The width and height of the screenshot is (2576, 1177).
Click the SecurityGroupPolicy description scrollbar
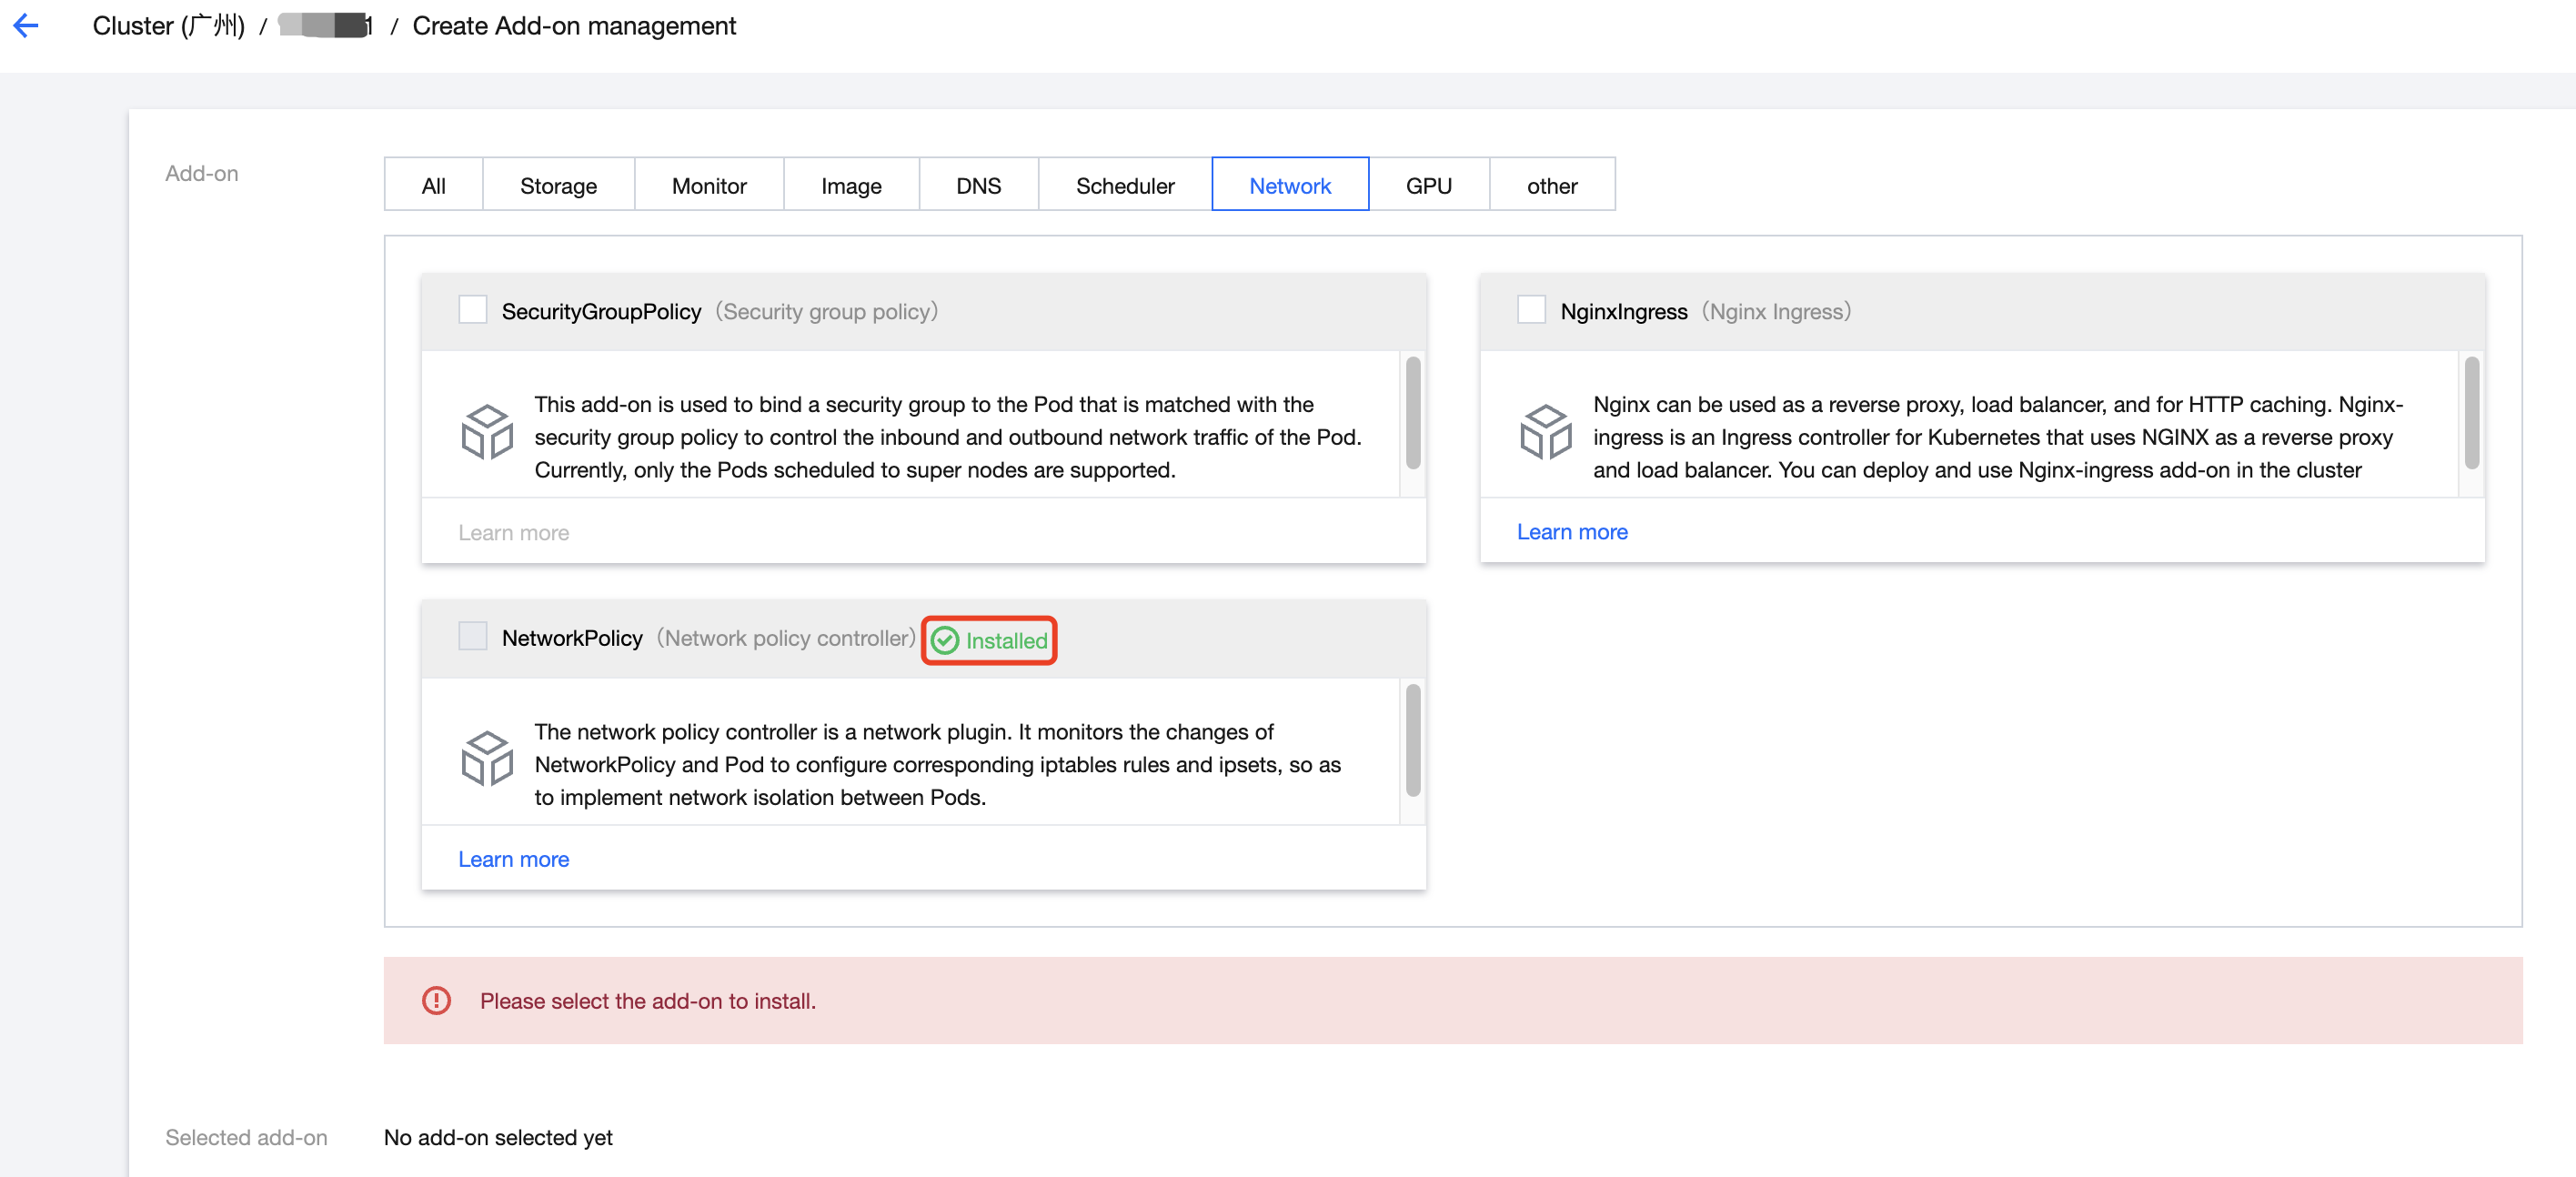pos(1413,413)
